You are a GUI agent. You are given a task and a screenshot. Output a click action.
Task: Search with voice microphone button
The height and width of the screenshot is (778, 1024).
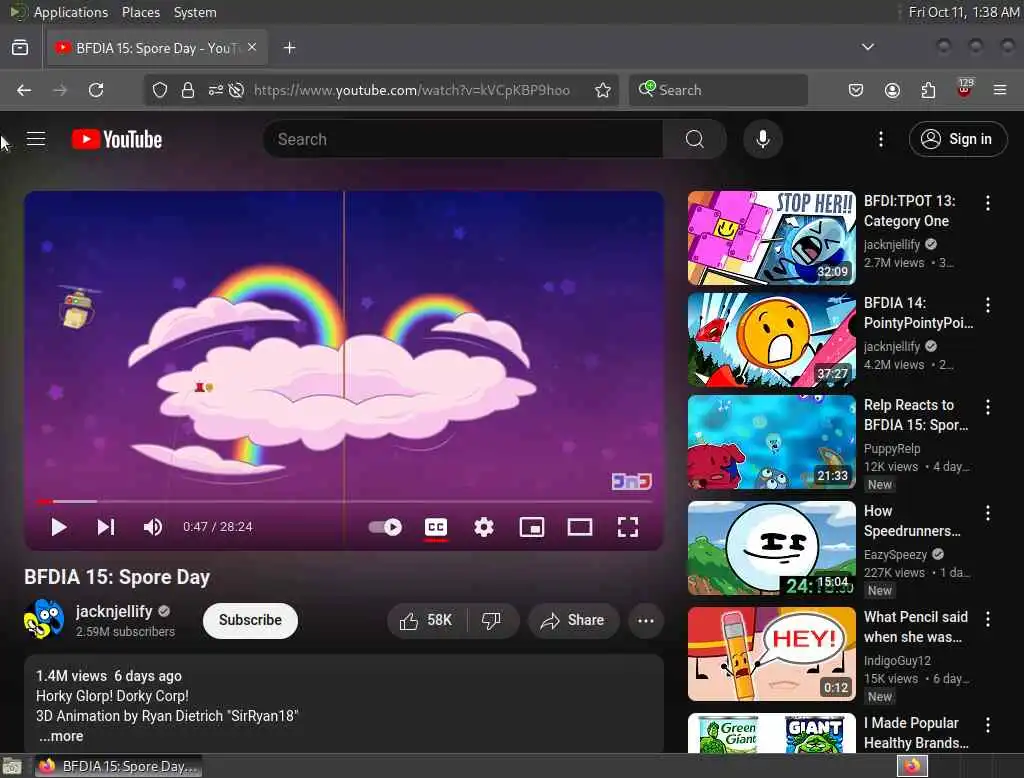coord(763,139)
